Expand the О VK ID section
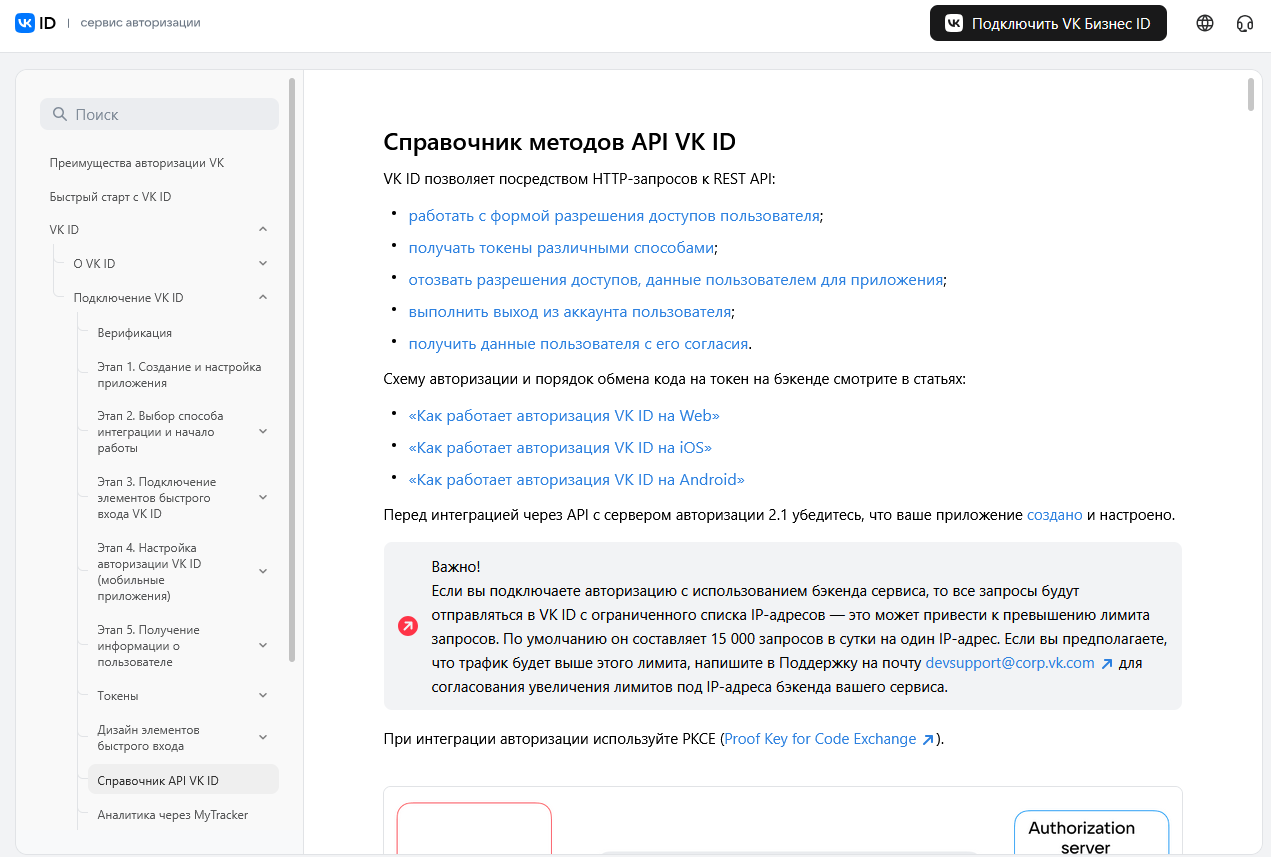 pos(263,264)
